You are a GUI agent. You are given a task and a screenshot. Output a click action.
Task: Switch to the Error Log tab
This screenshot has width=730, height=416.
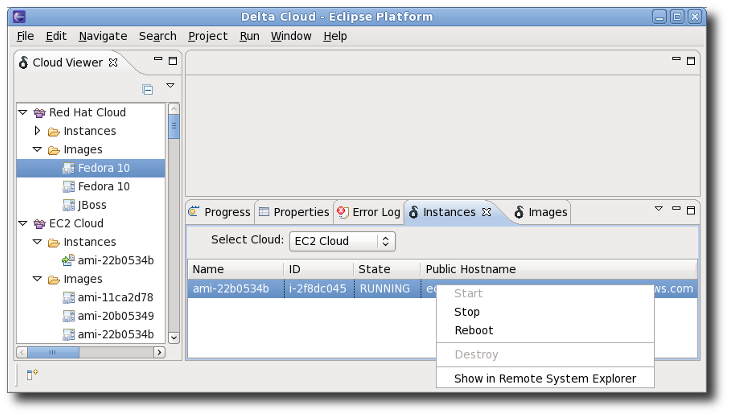pyautogui.click(x=369, y=212)
